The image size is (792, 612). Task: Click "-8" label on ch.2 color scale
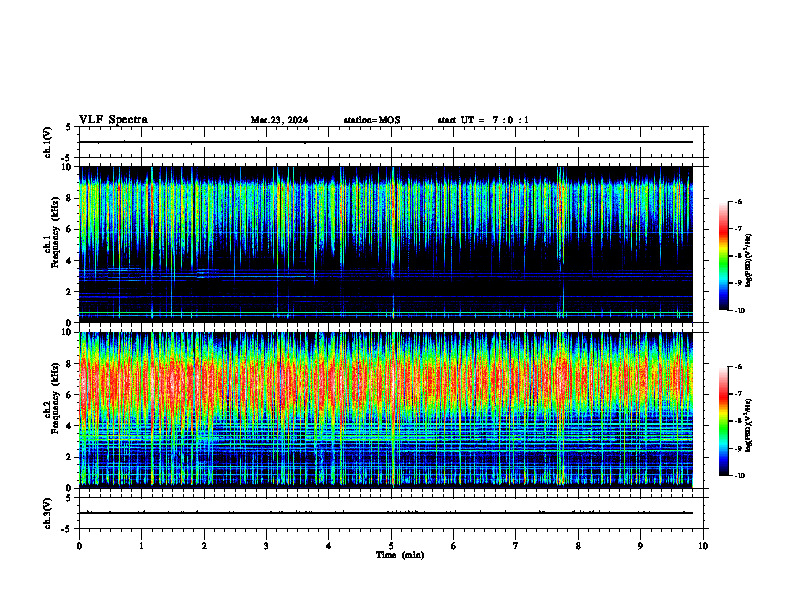point(738,421)
